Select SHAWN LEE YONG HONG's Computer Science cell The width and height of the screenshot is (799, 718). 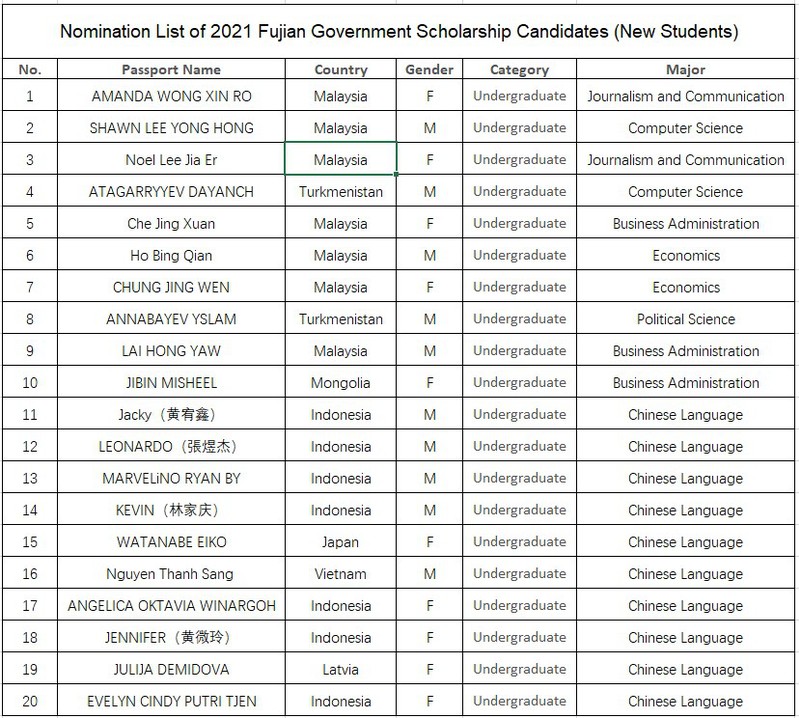[x=685, y=128]
